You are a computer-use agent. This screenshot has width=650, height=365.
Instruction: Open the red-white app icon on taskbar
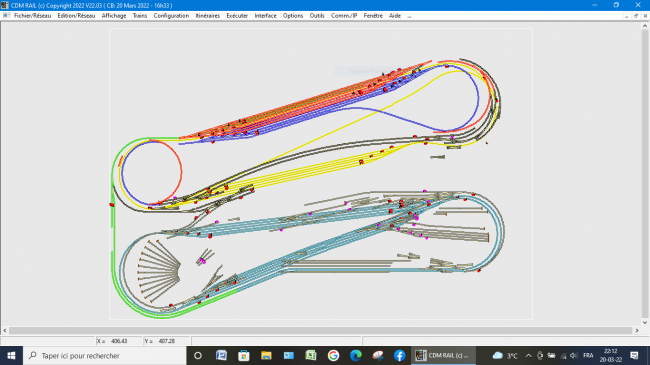pos(378,355)
